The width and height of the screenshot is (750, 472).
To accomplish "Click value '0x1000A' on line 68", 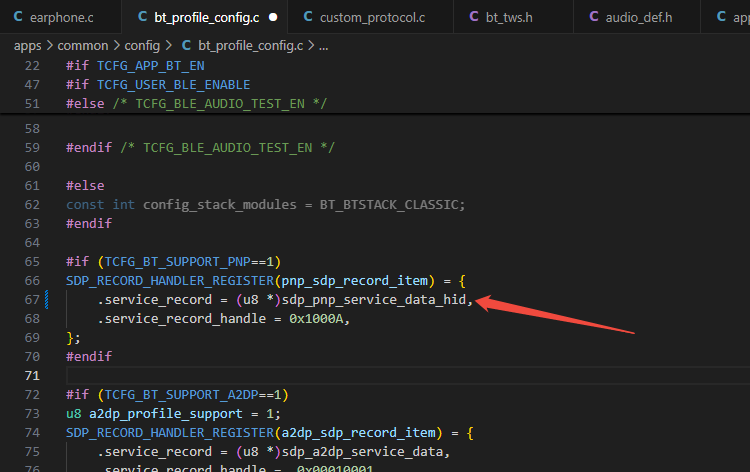I will pyautogui.click(x=316, y=319).
